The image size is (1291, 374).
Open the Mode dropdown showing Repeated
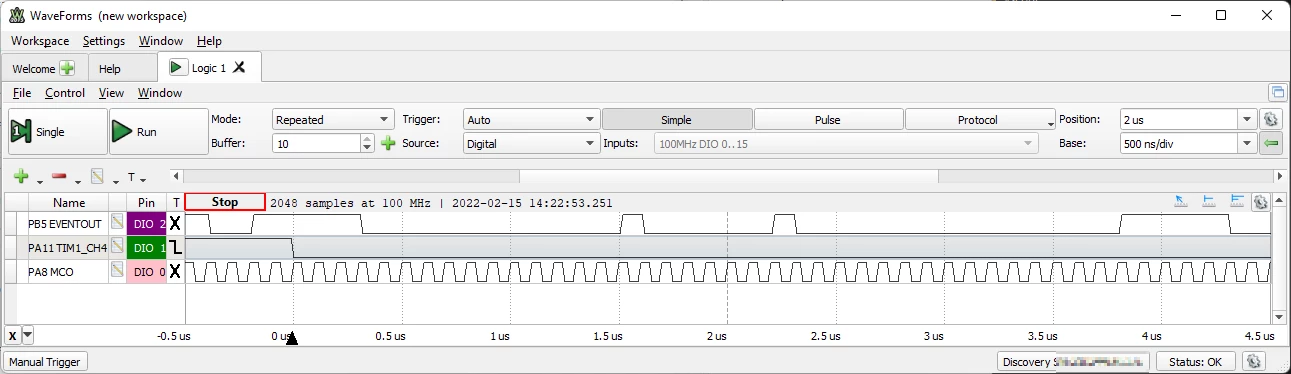334,120
